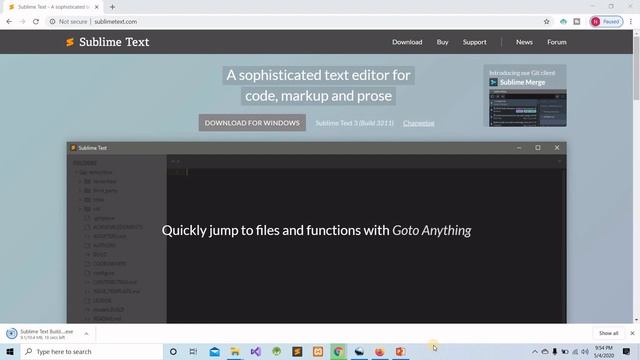
Task: Click the green cloud extension icon
Action: 563,22
